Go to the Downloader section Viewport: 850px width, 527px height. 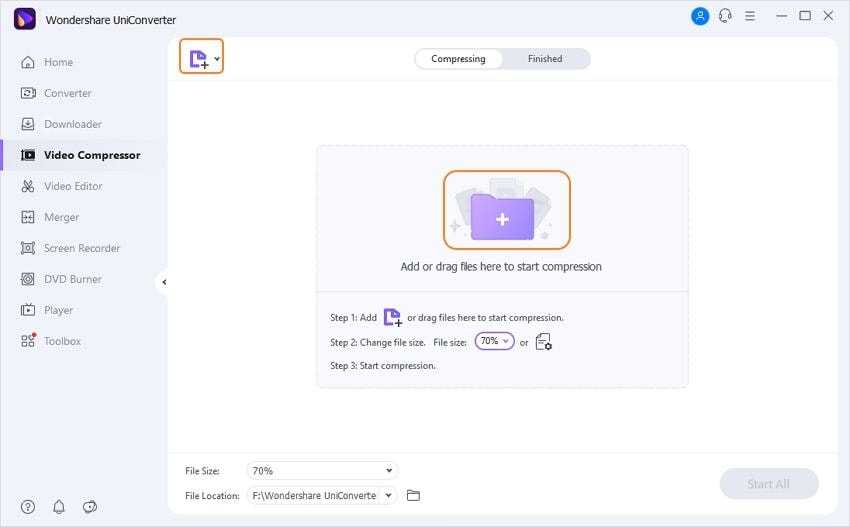tap(72, 124)
